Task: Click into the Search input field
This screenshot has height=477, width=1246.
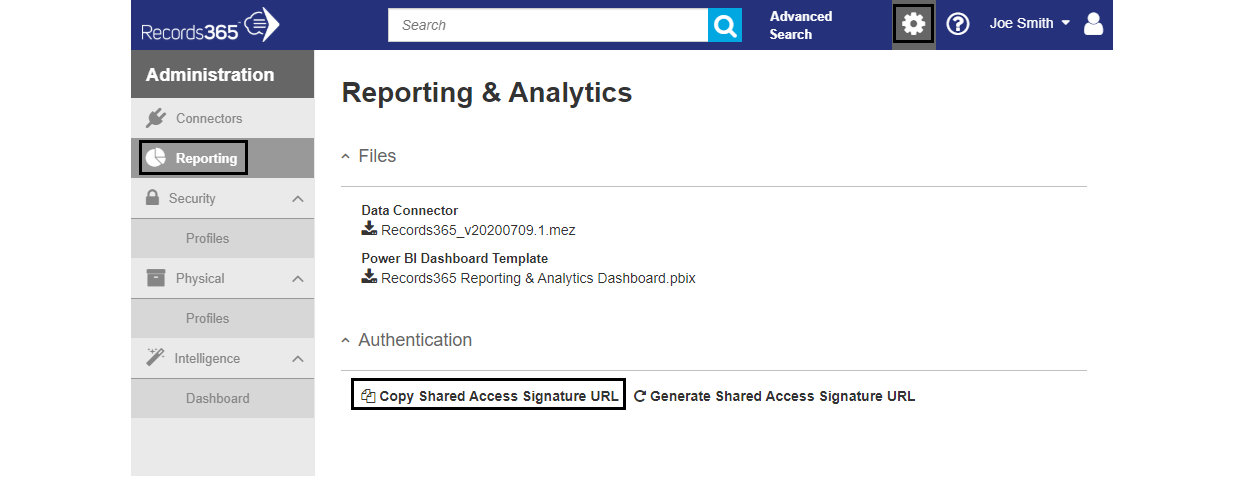Action: click(x=548, y=25)
